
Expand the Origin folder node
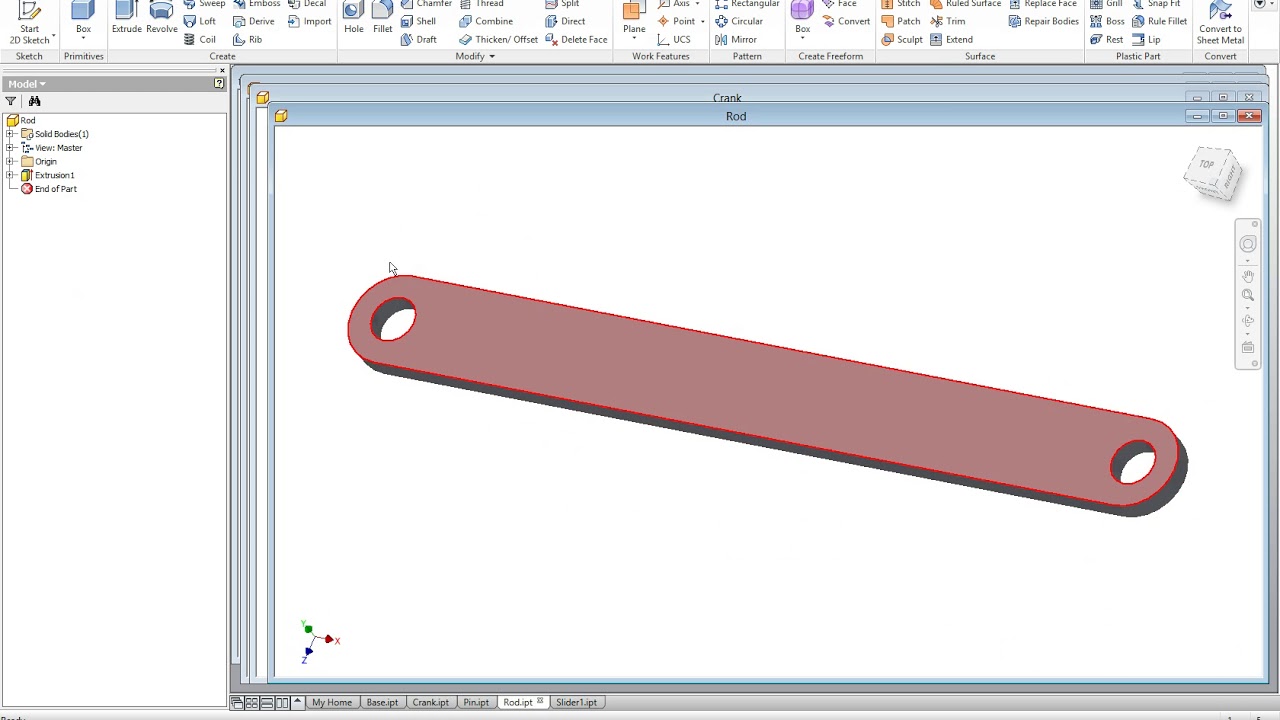coord(10,161)
